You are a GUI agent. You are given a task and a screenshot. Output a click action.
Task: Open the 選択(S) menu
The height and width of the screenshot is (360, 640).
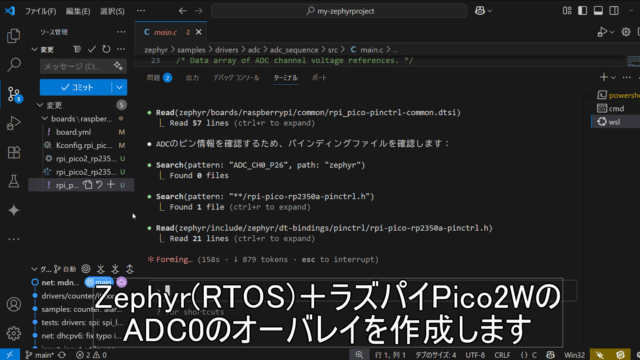point(112,11)
